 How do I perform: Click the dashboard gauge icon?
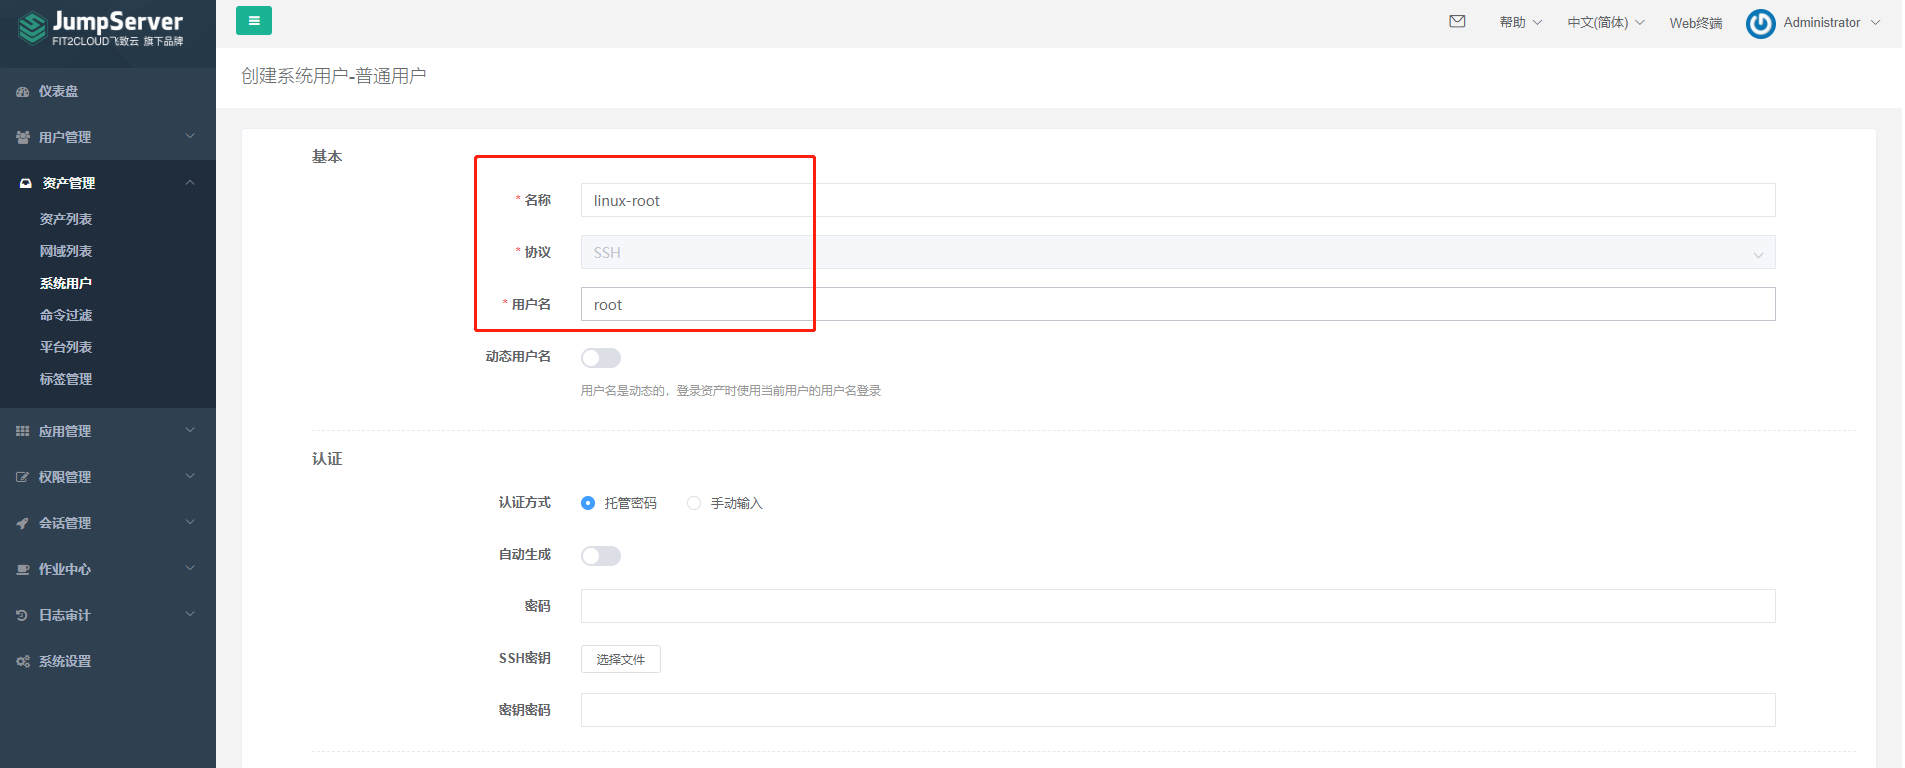[x=23, y=92]
